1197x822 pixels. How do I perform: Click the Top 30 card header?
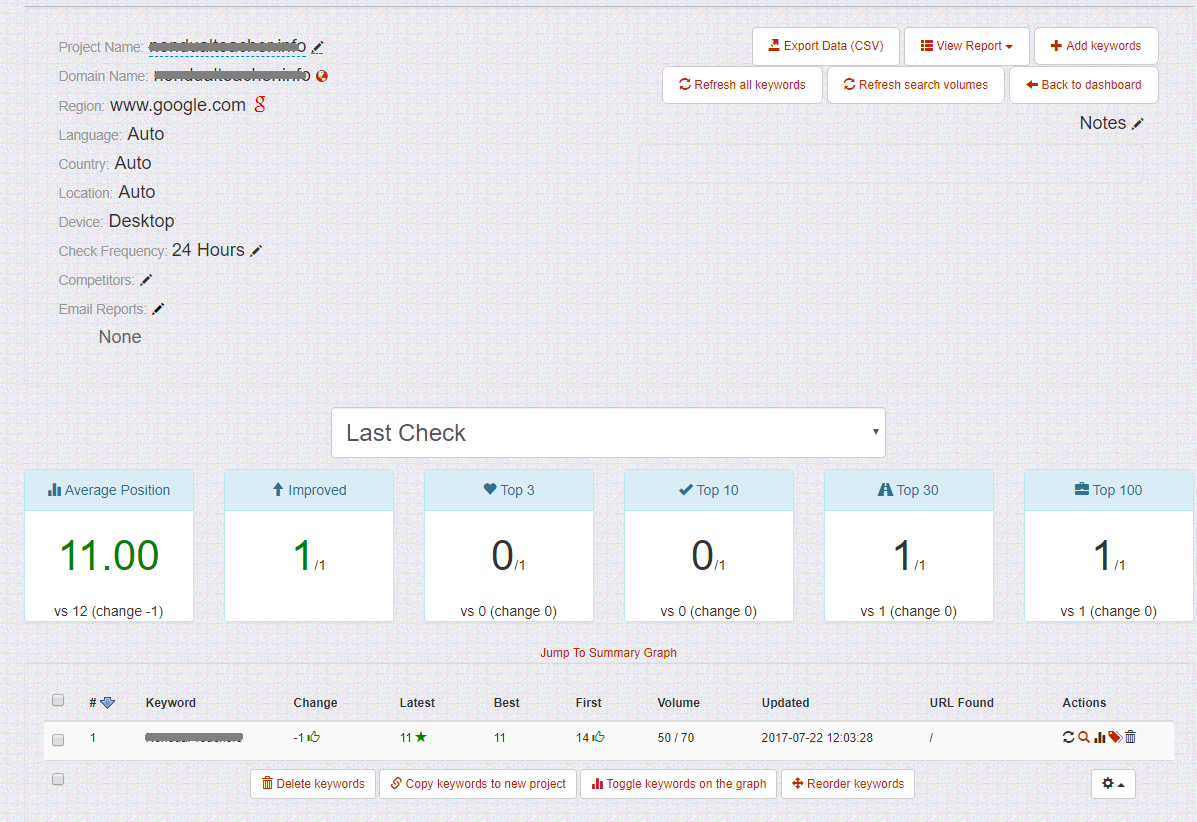tap(909, 490)
